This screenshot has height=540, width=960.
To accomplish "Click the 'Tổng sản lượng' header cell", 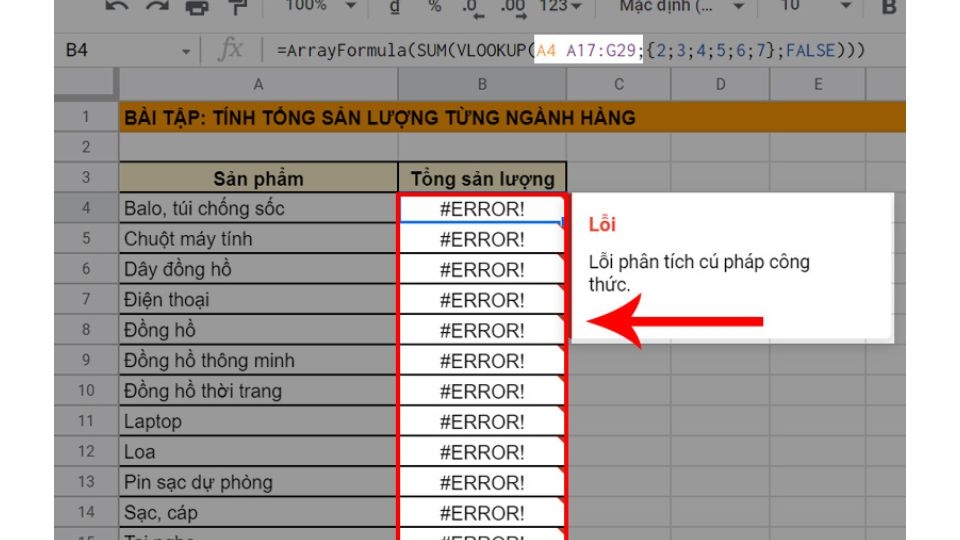I will [482, 178].
